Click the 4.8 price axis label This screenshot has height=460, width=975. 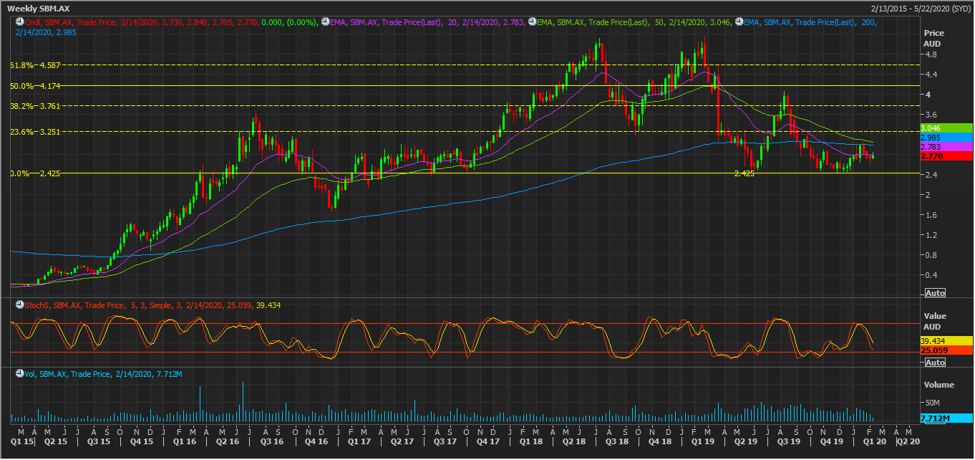[931, 55]
